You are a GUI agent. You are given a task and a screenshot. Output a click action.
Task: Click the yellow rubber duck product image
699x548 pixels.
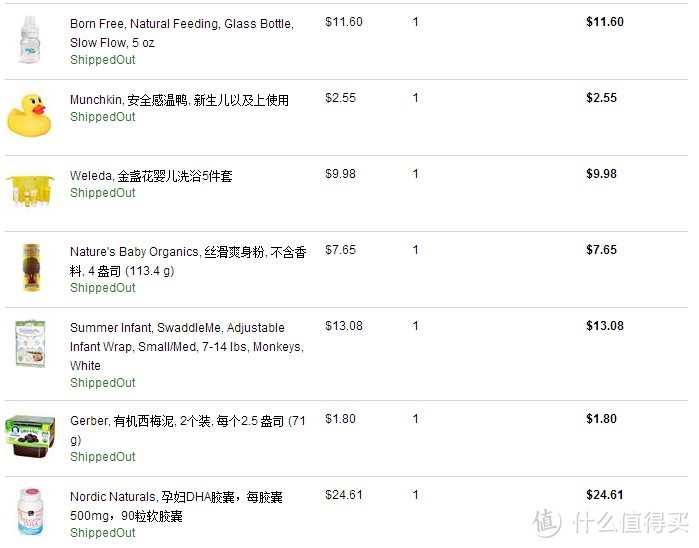tap(29, 115)
